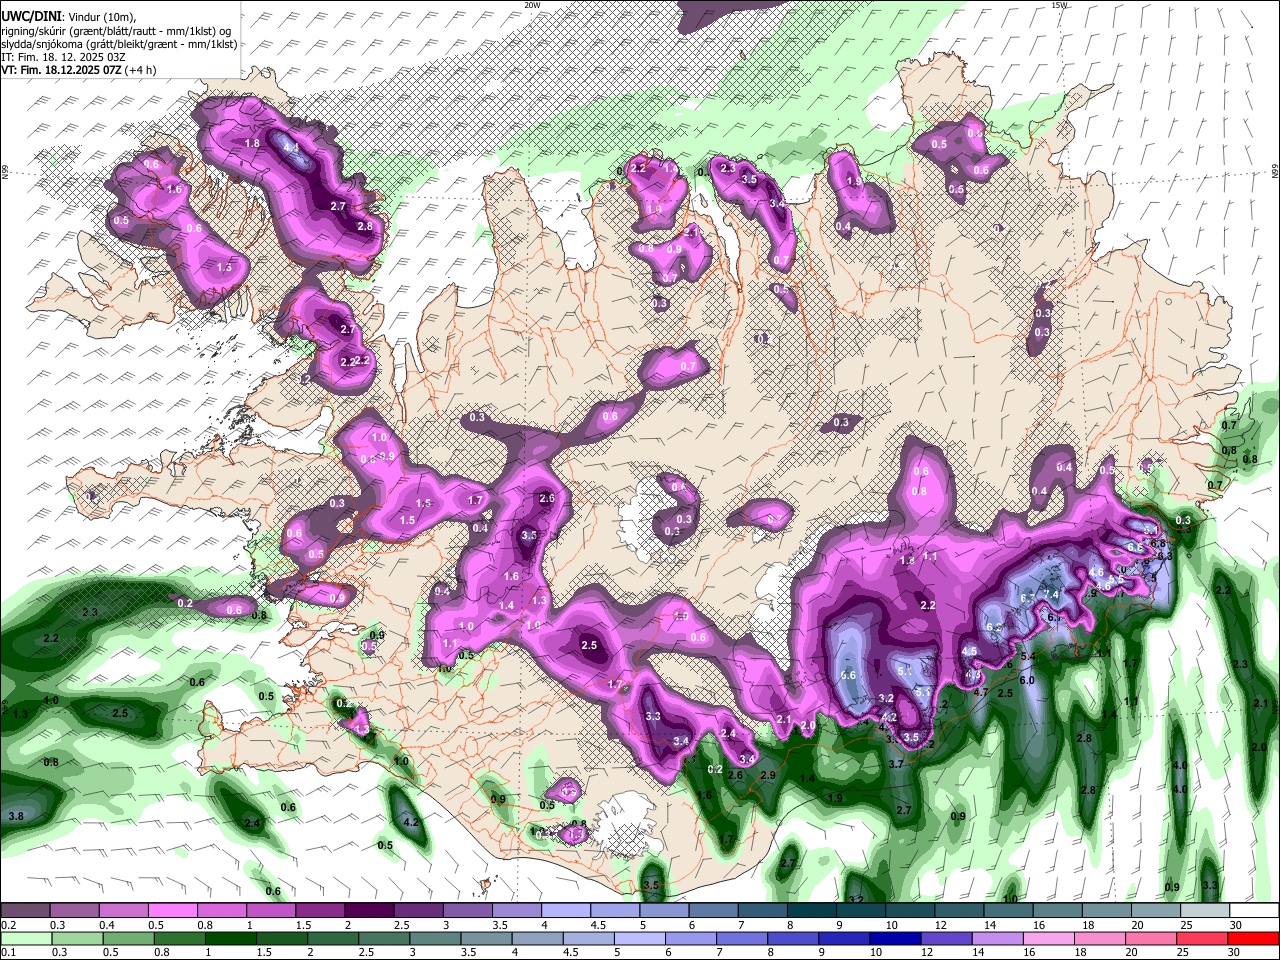
Task: Click the '6.0' precipitation value on the map
Action: 1027,680
